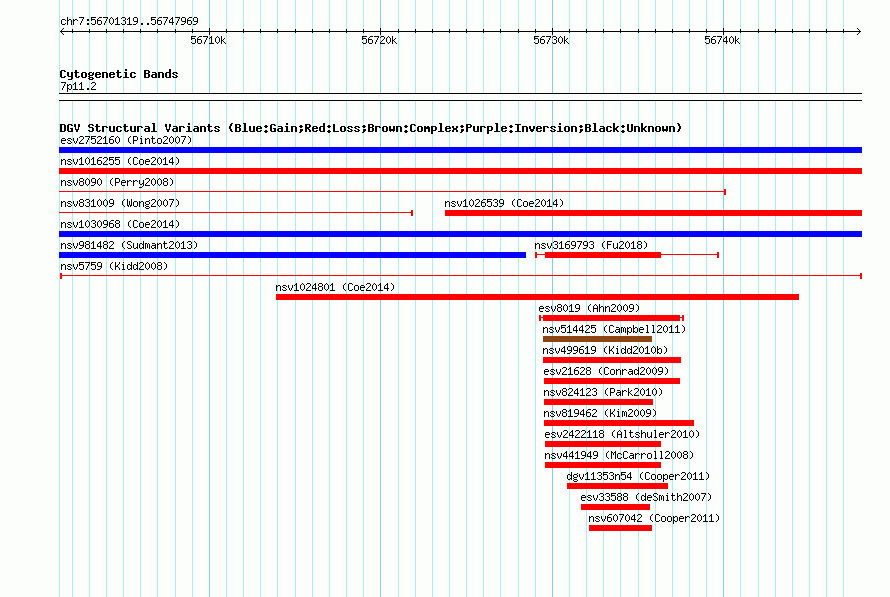Screen dimensions: 890x597
Task: Click the nsv824123 (Park2010) red bar
Action: coord(598,402)
